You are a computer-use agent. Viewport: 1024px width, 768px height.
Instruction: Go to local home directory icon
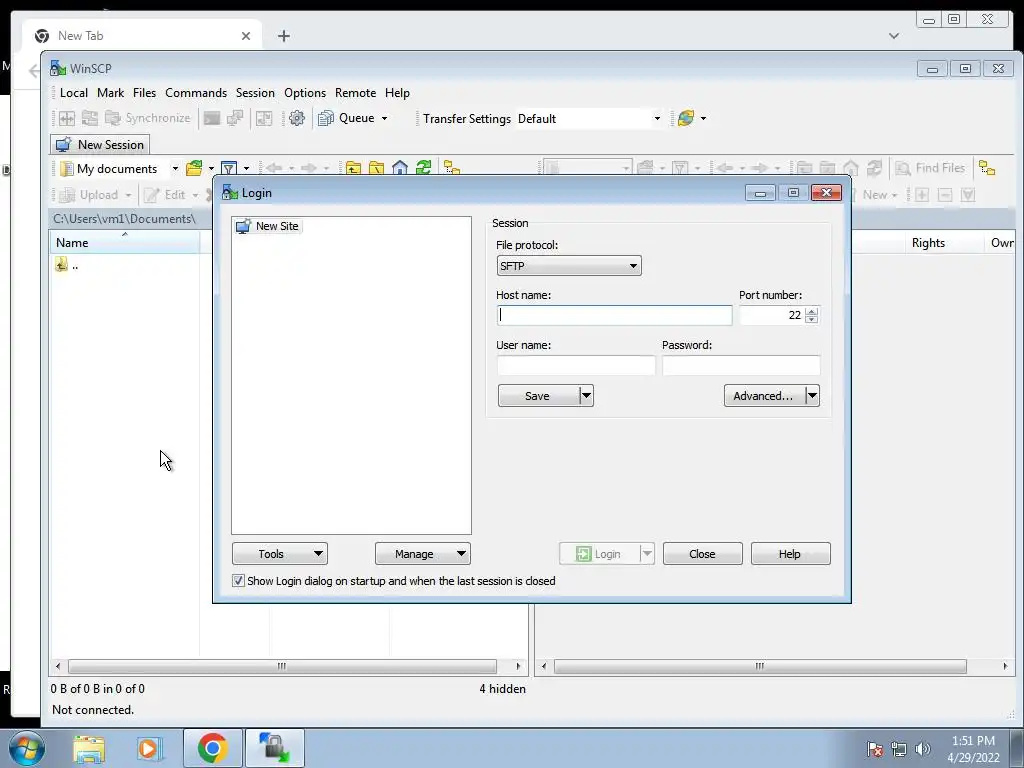point(400,168)
